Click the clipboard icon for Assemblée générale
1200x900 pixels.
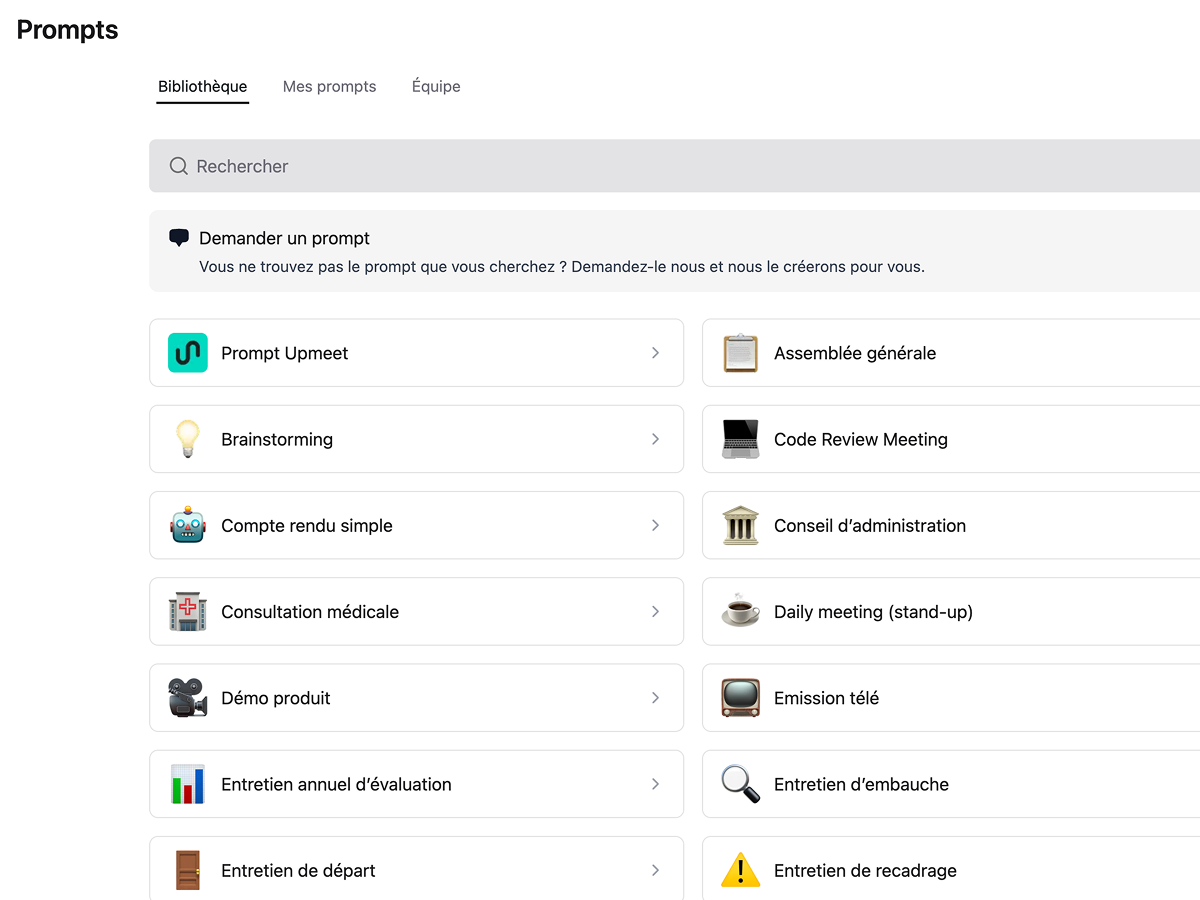click(x=741, y=353)
